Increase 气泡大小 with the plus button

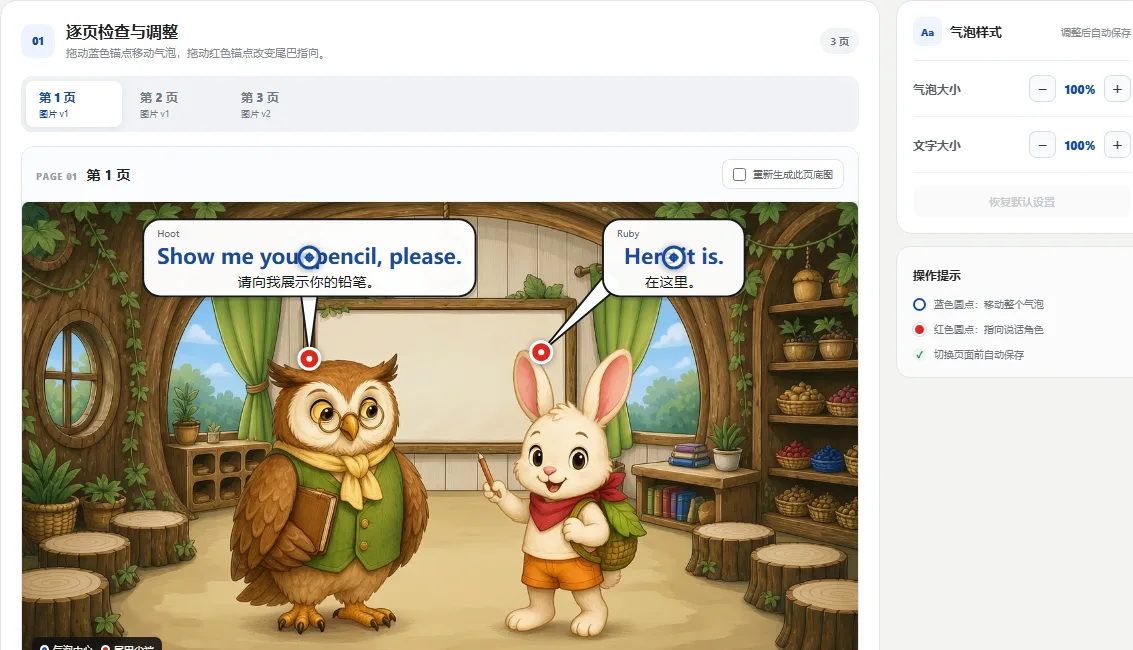point(1117,90)
